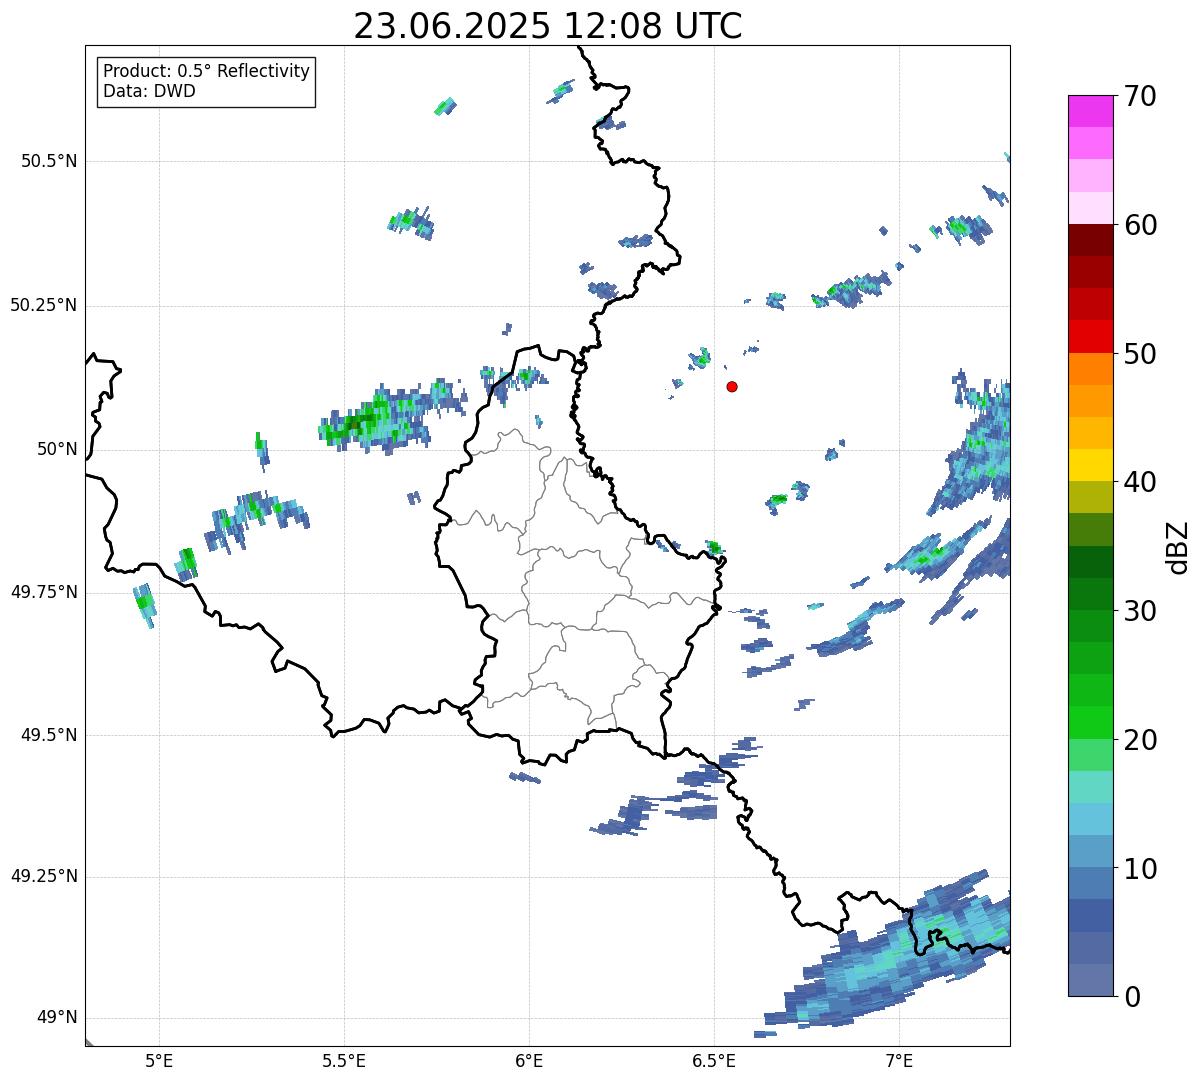This screenshot has height=1081, width=1202.
Task: Click the 5°E longitude label
Action: click(159, 1061)
